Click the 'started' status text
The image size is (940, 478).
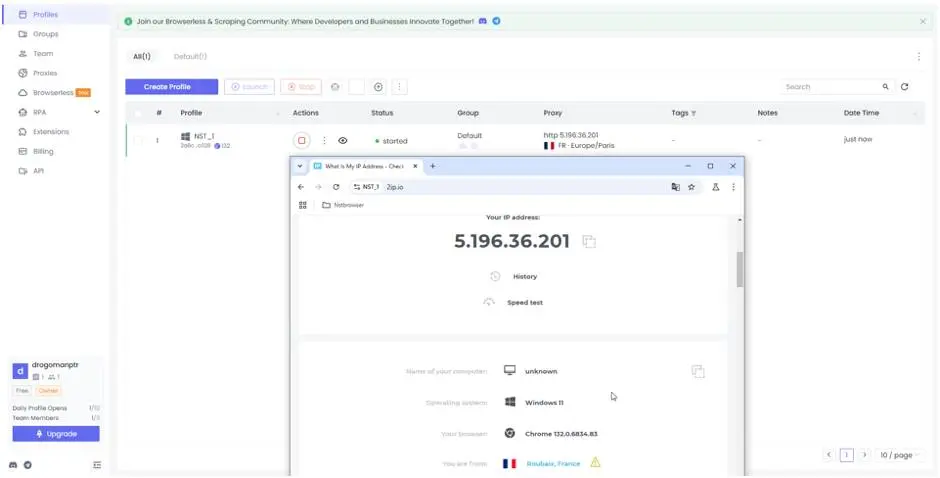click(x=395, y=141)
